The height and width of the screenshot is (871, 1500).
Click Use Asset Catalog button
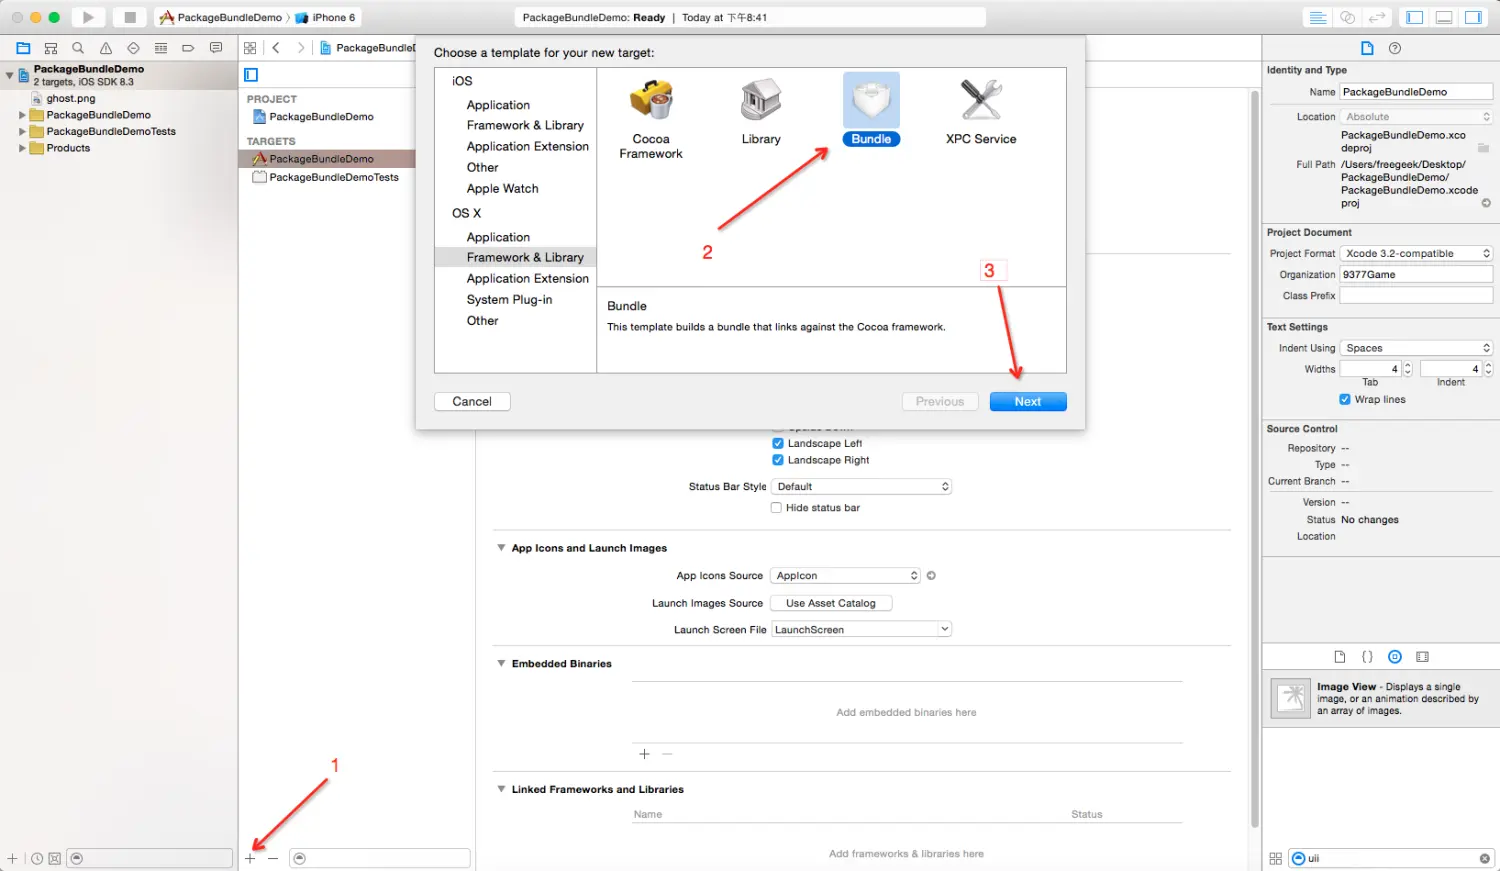831,603
